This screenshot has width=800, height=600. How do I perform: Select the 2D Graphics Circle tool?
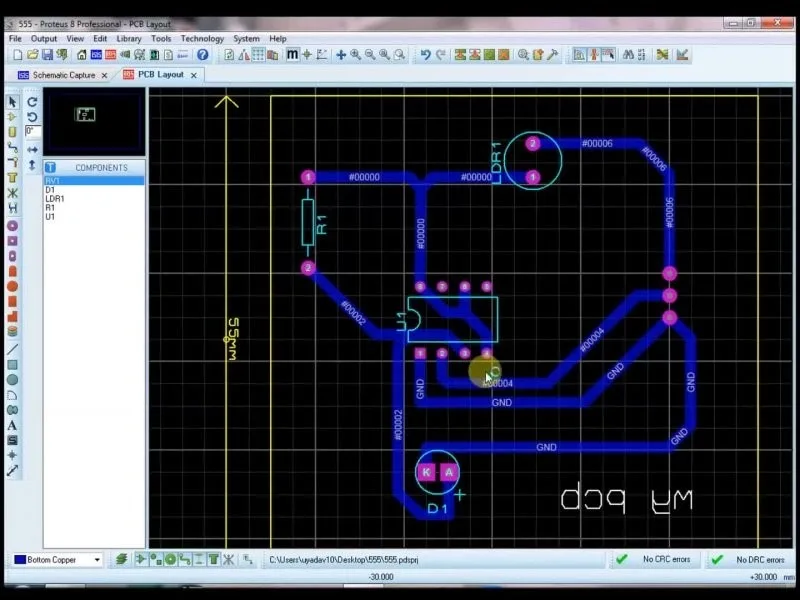12,380
